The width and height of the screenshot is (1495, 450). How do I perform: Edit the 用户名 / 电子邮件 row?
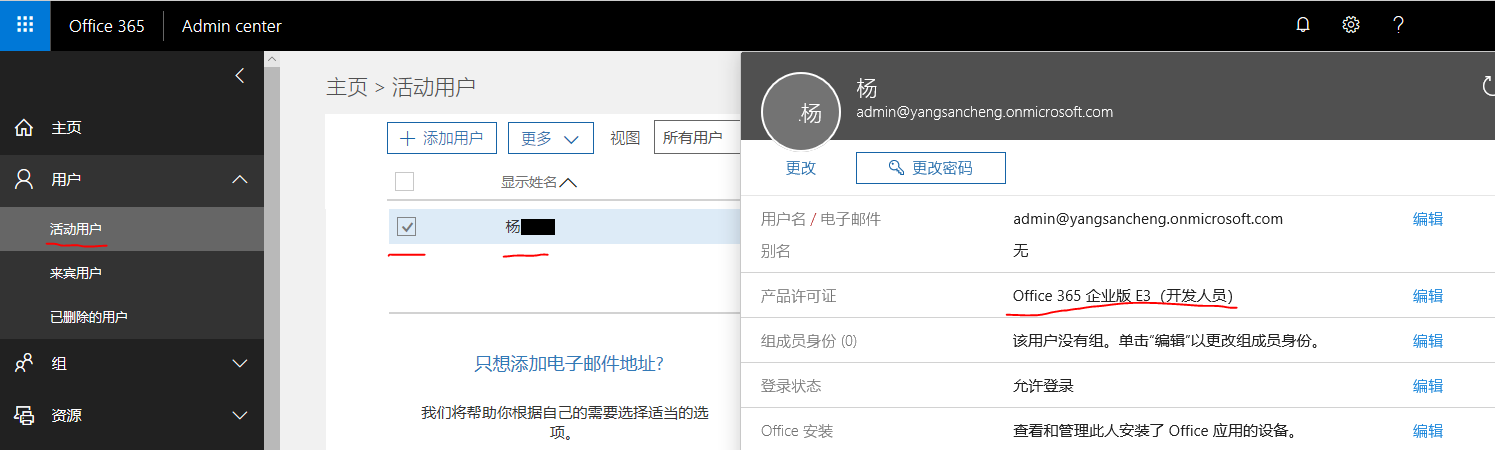pos(1427,219)
